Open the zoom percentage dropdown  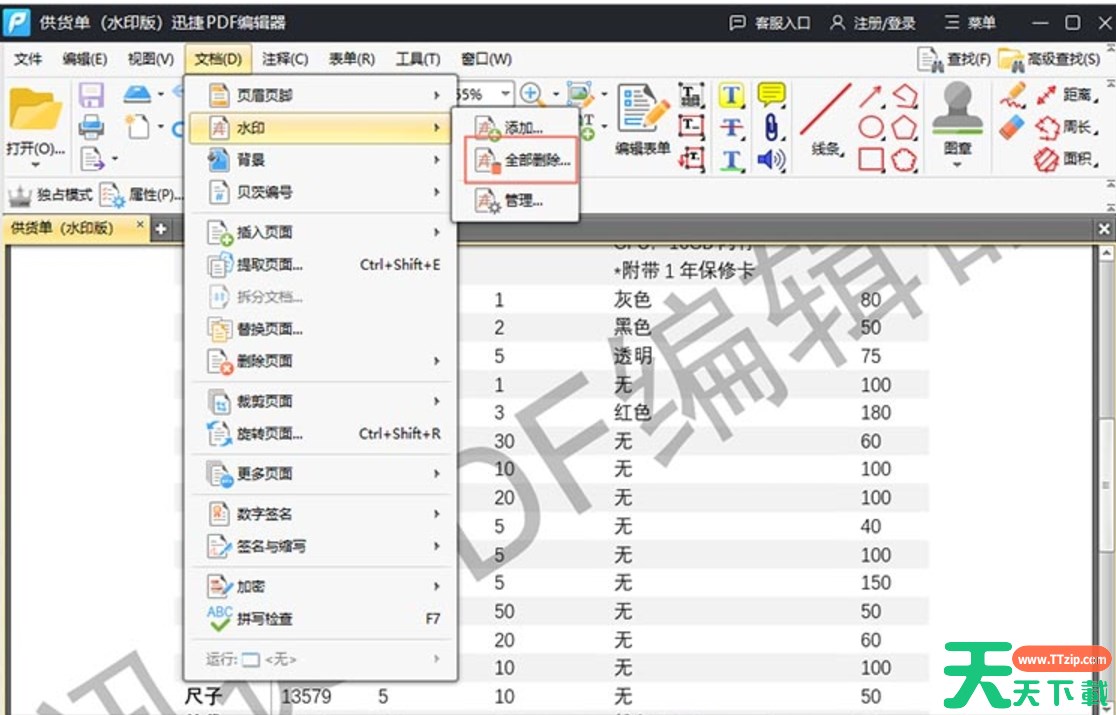point(505,94)
